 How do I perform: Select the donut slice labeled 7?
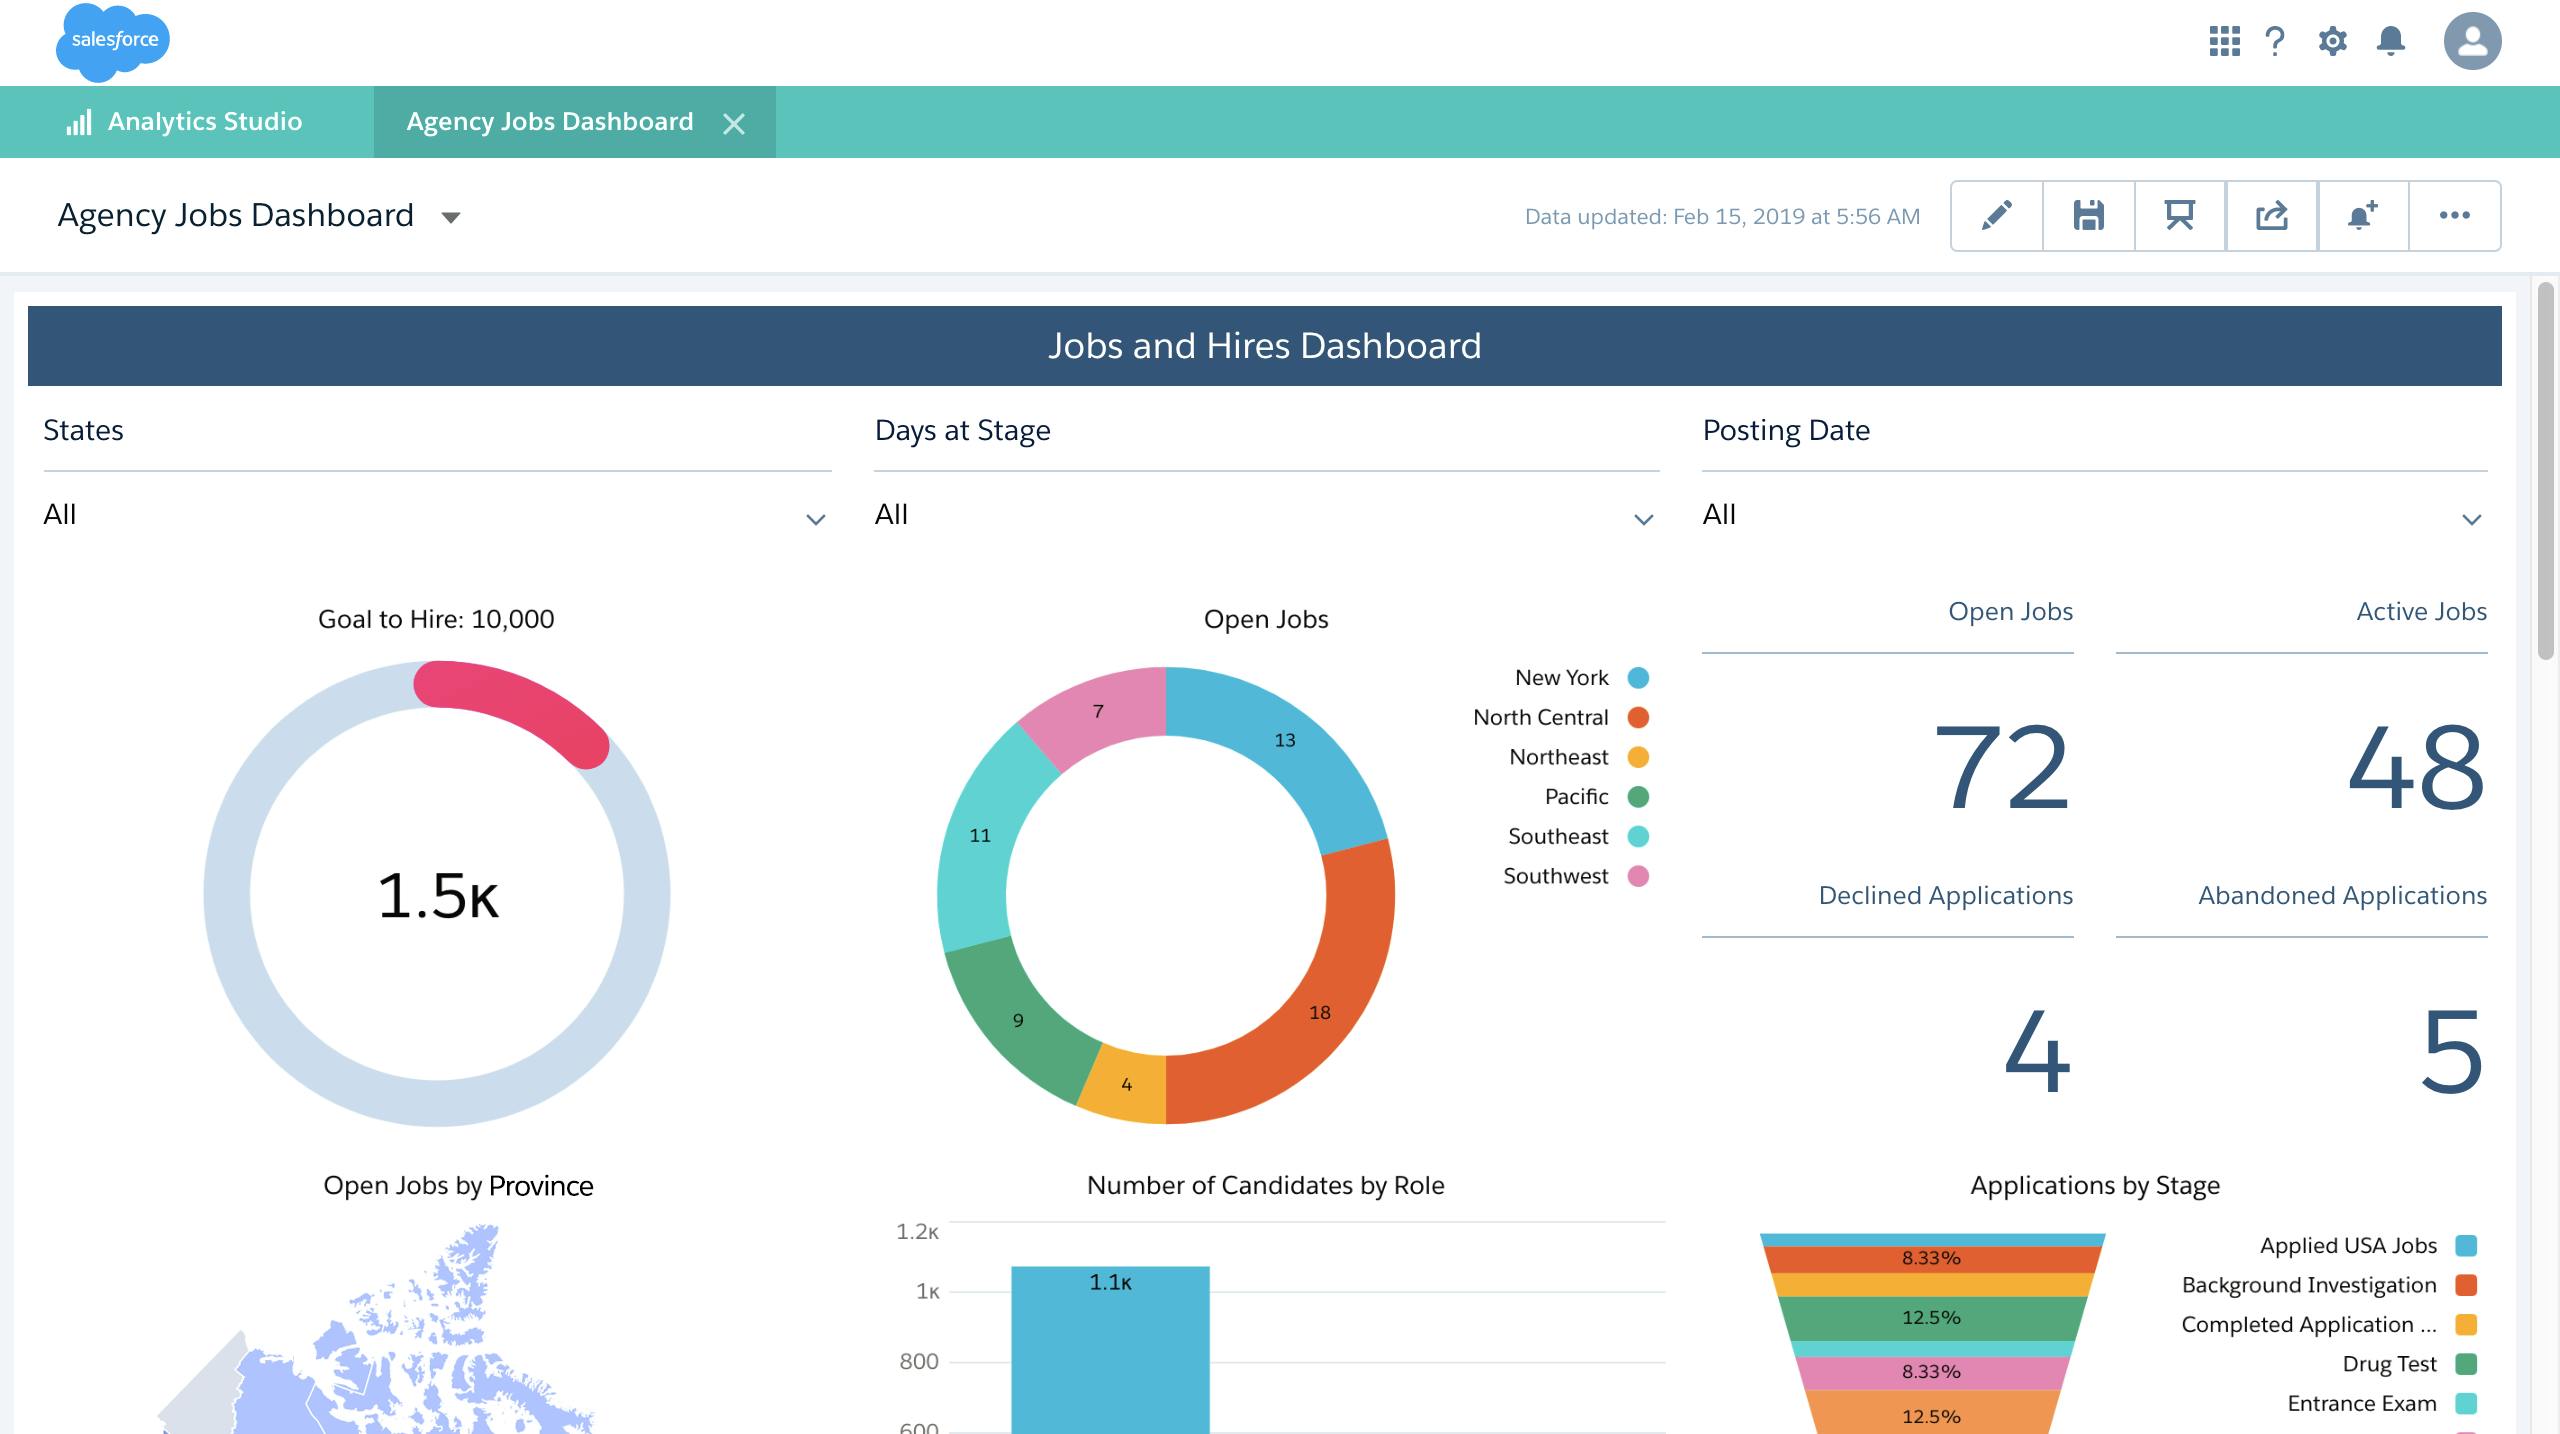1098,712
